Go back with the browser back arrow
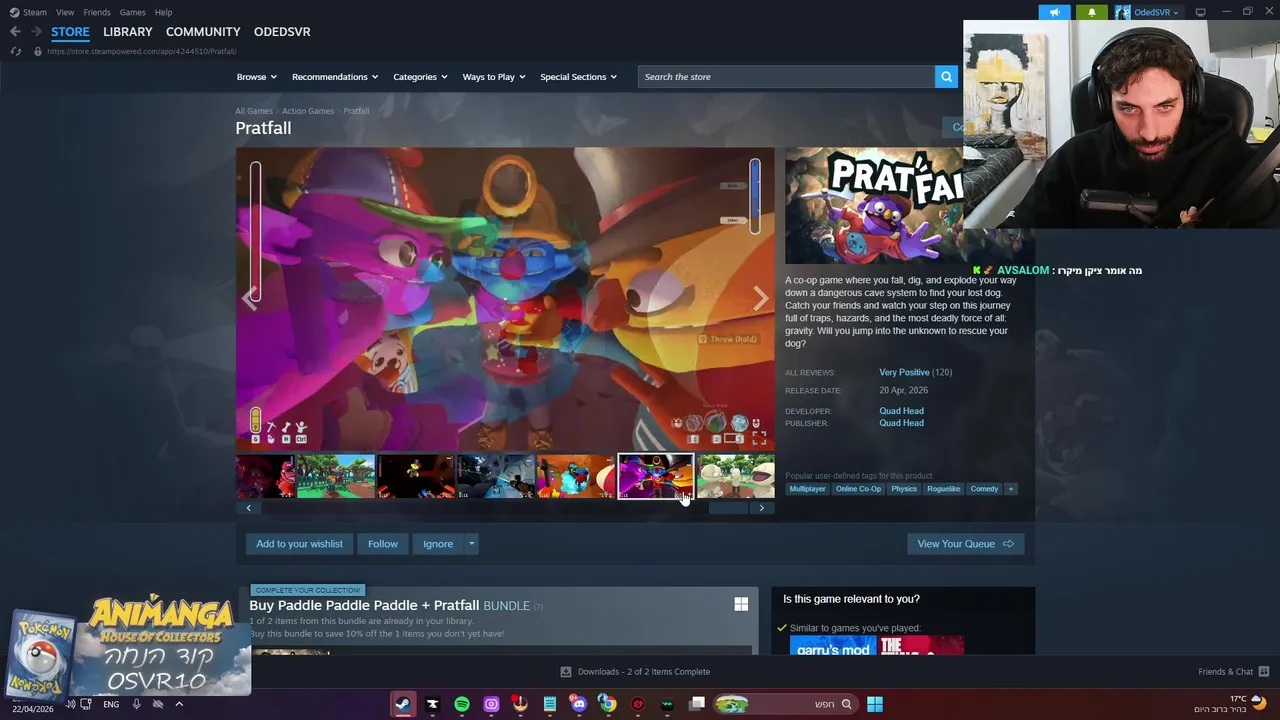Screen dimensions: 1280x720 pos(15,32)
